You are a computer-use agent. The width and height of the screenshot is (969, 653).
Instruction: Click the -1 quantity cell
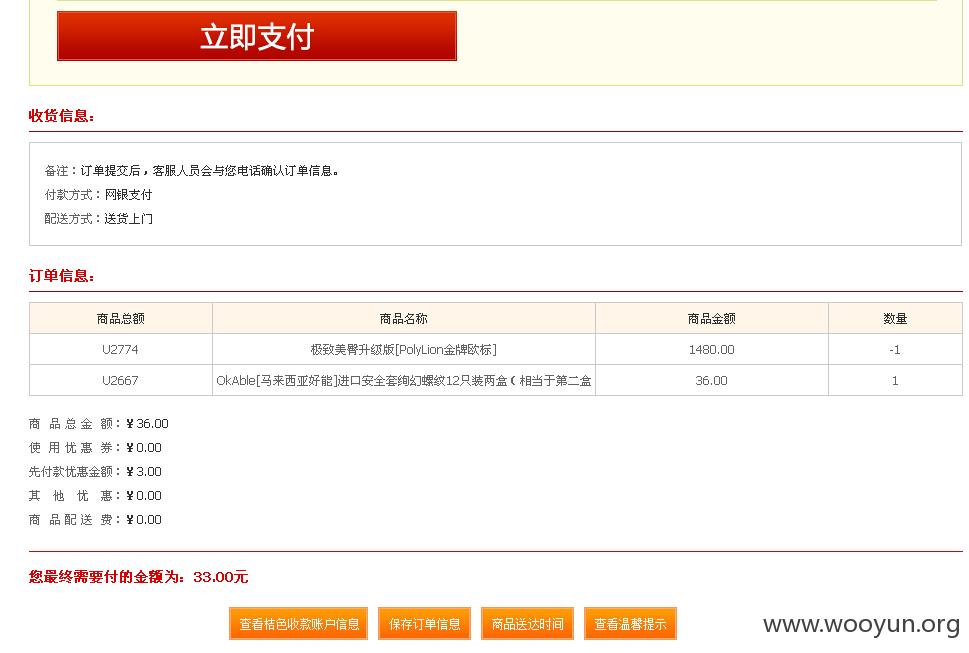point(895,350)
